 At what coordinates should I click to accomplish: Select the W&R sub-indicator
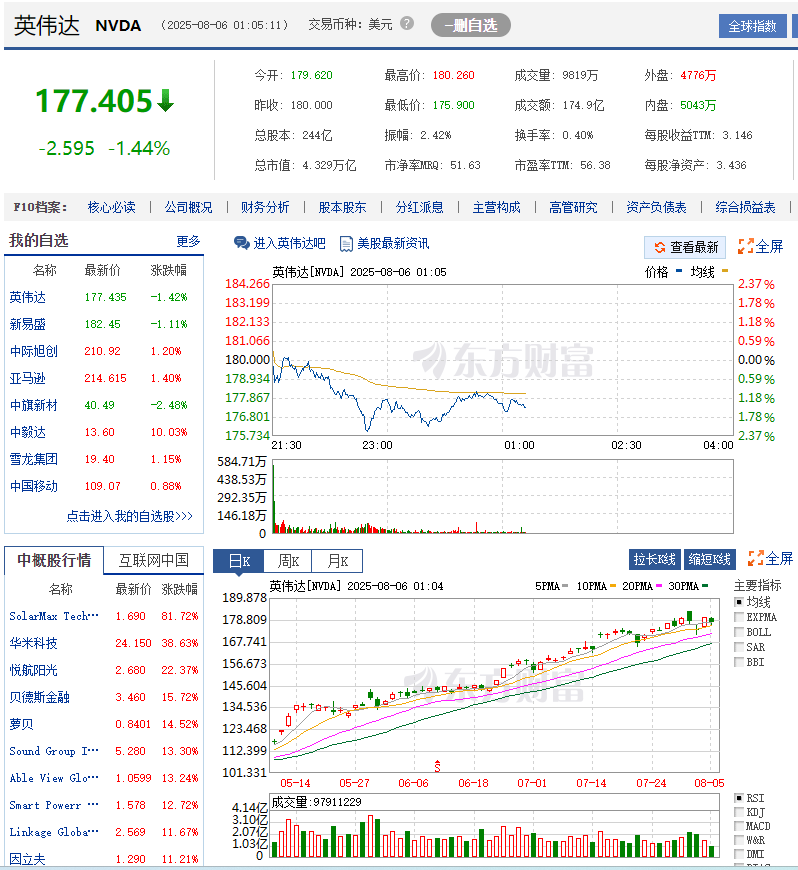[739, 840]
